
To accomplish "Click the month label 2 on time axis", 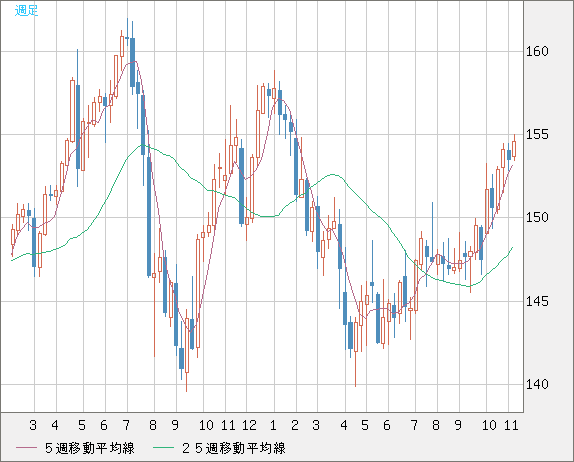I will click(295, 425).
